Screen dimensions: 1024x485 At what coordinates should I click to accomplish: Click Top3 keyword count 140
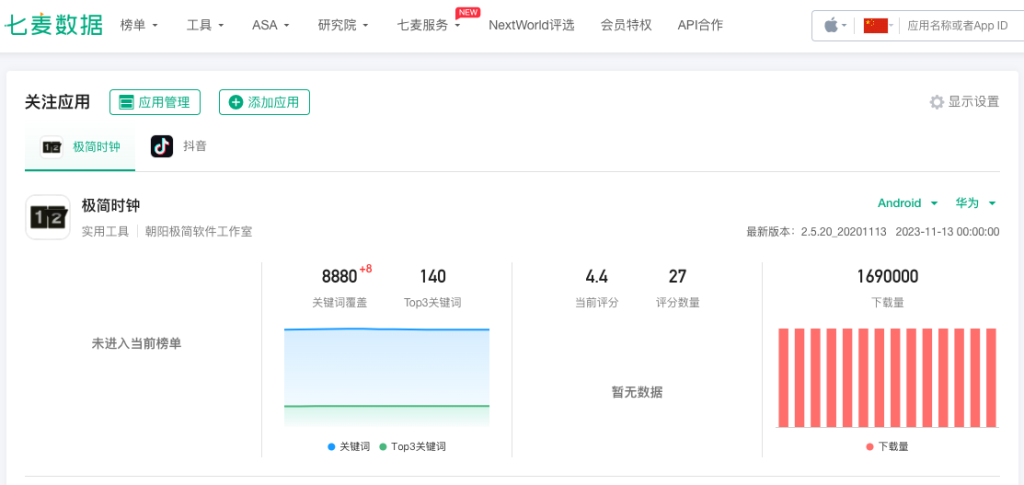[432, 277]
